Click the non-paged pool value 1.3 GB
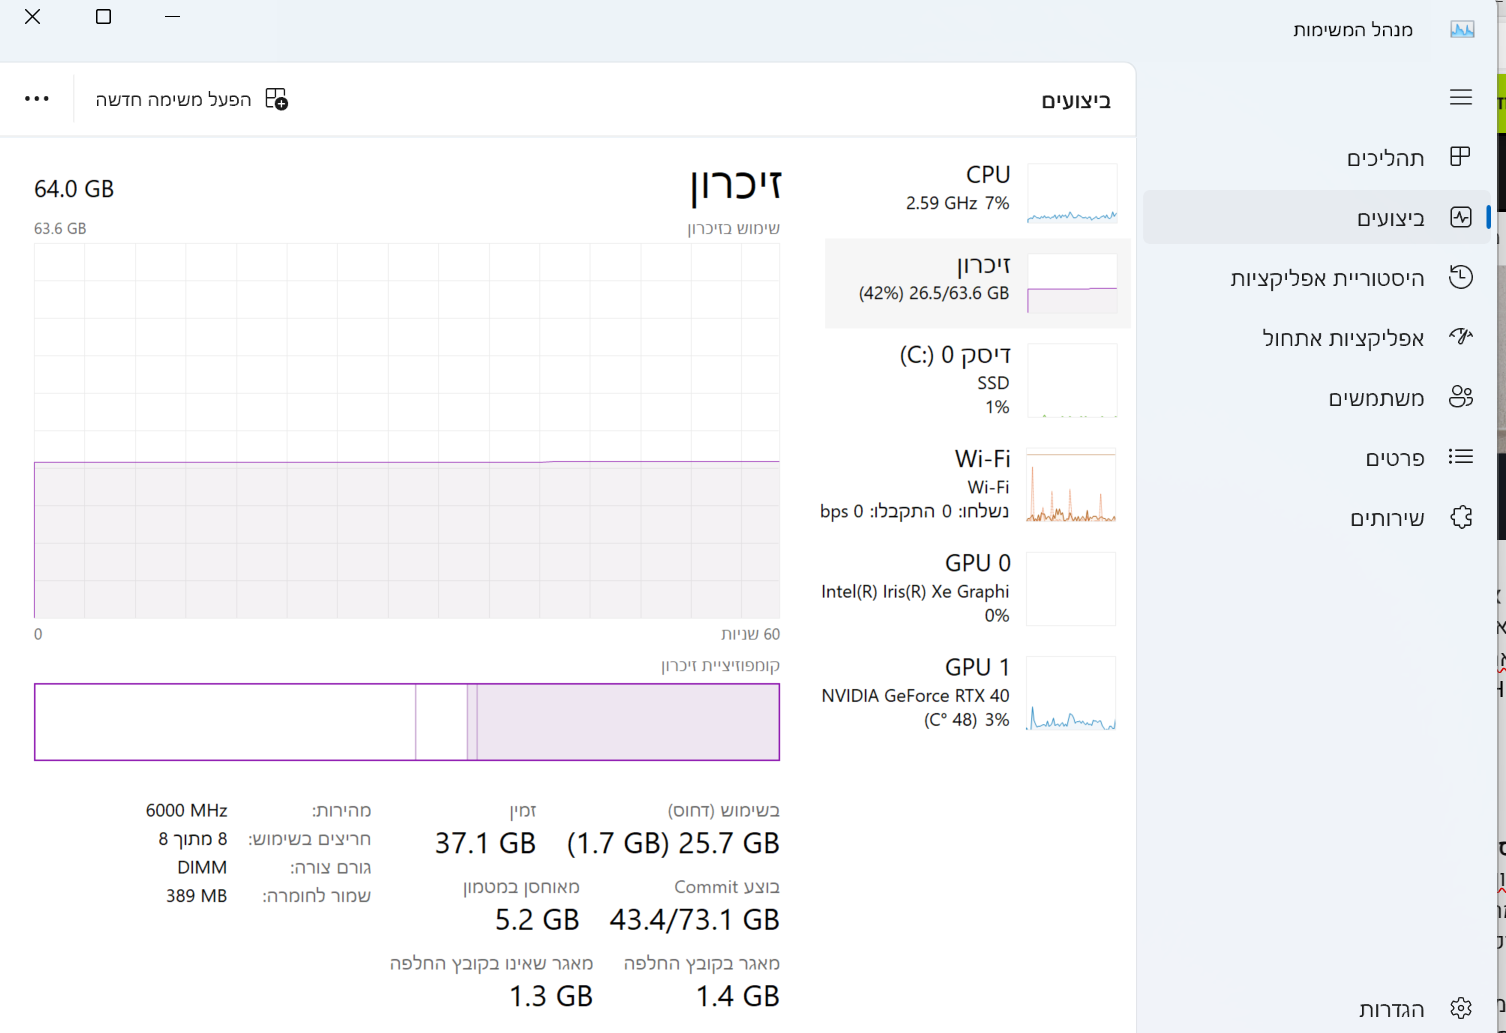The width and height of the screenshot is (1506, 1033). [x=551, y=996]
